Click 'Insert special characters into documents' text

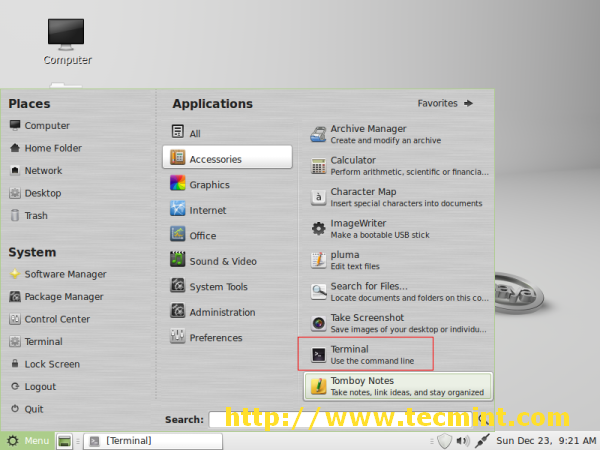coord(406,204)
